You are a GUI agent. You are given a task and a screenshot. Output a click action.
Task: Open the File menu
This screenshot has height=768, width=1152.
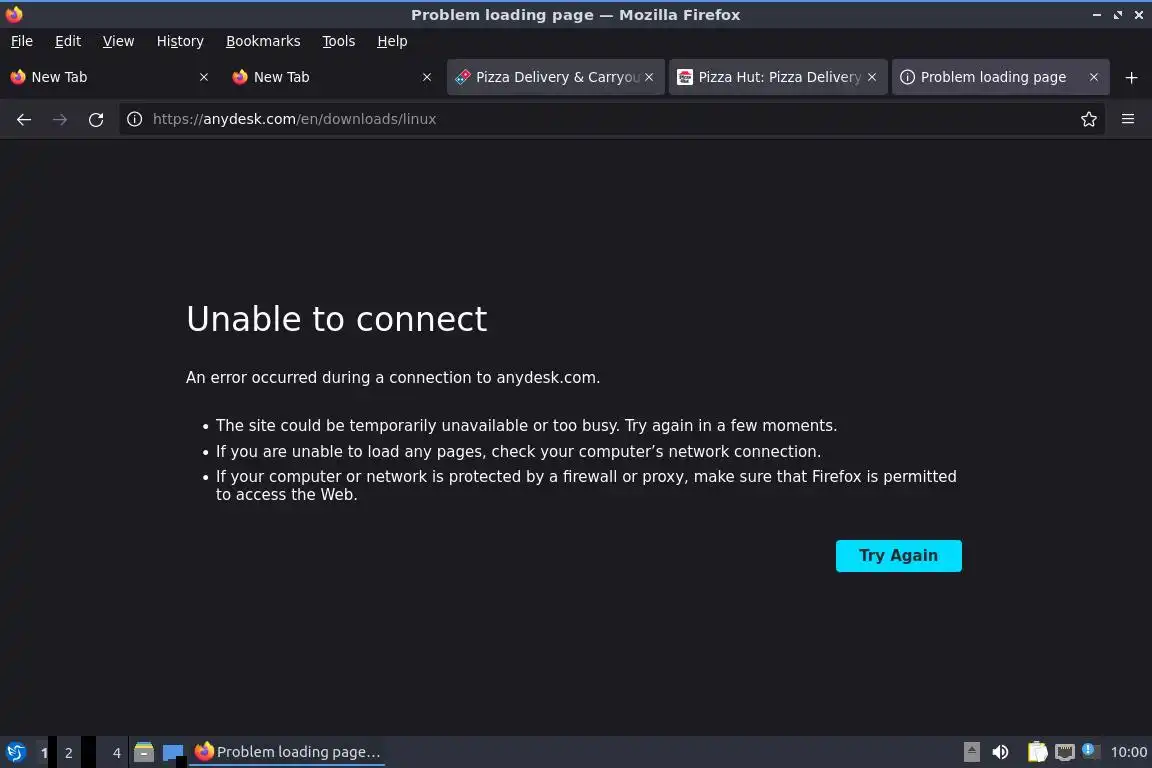click(x=22, y=41)
